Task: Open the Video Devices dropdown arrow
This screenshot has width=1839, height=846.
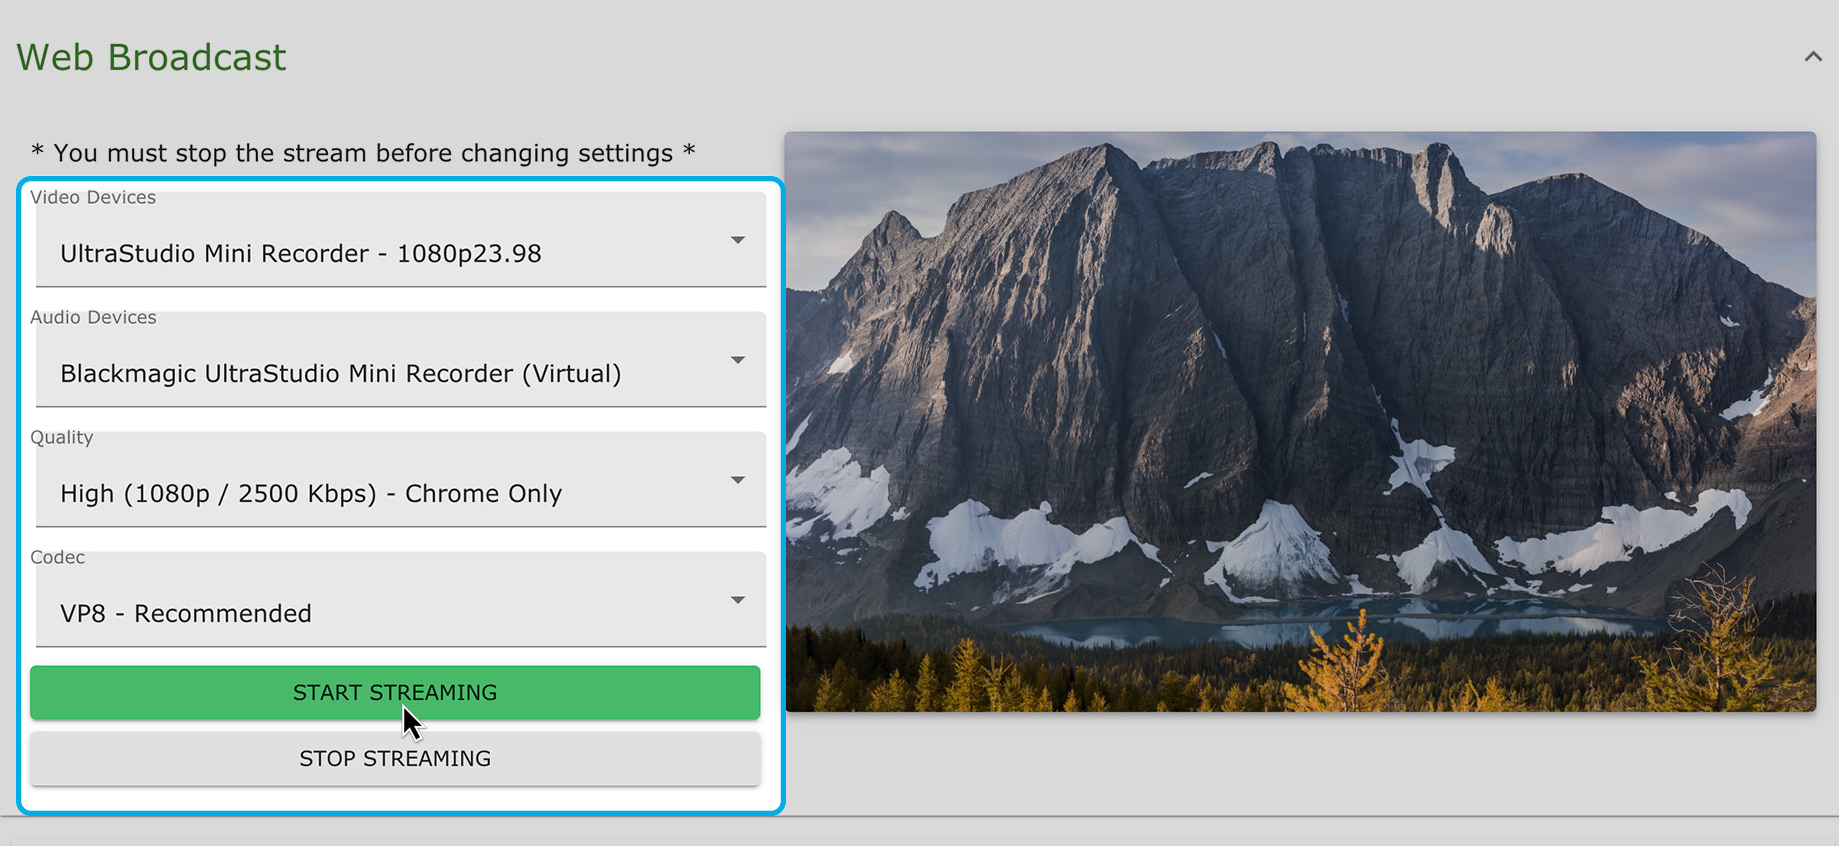Action: [x=738, y=240]
